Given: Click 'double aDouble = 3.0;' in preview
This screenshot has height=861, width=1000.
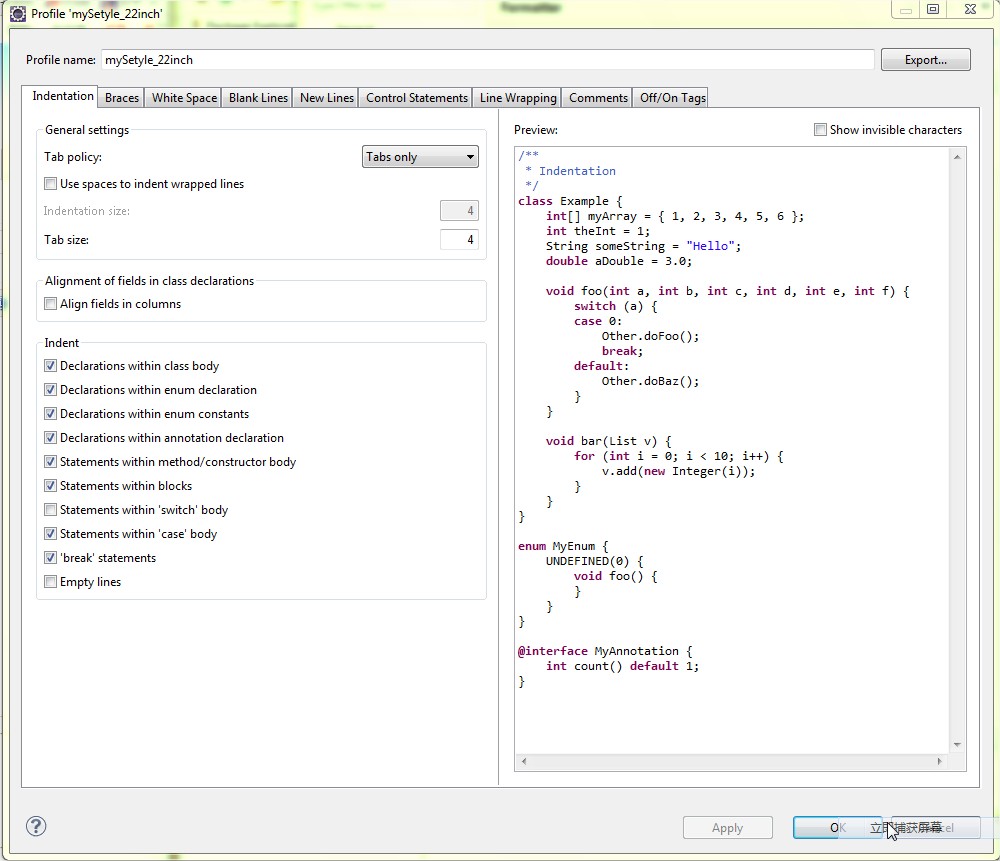Looking at the screenshot, I should click(619, 261).
